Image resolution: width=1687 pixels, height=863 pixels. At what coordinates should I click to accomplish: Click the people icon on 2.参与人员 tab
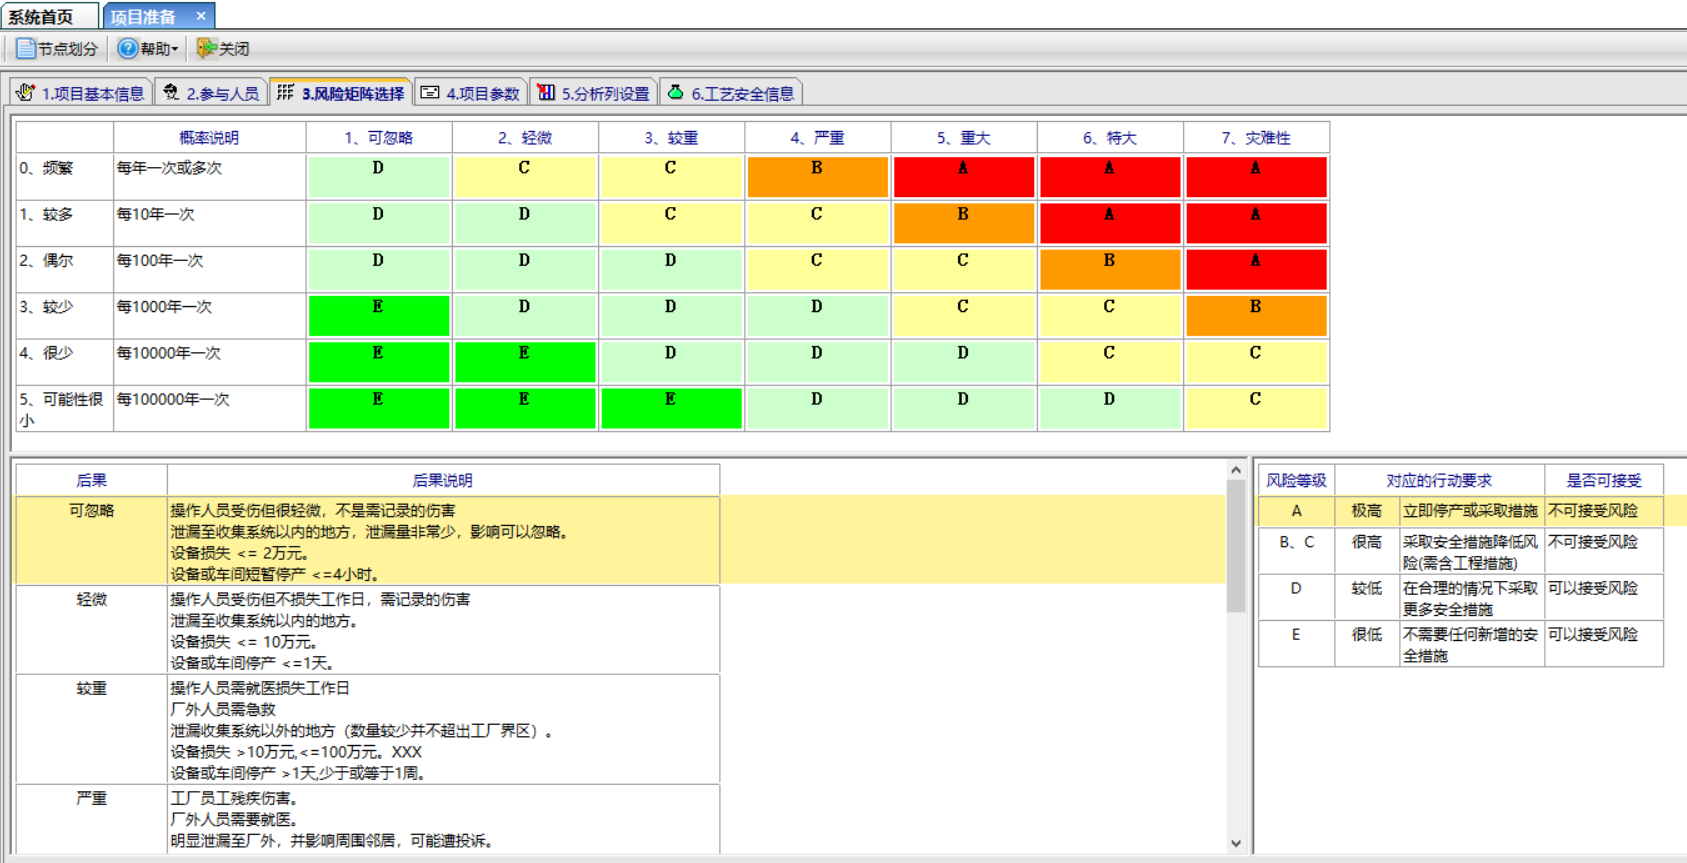tap(171, 93)
